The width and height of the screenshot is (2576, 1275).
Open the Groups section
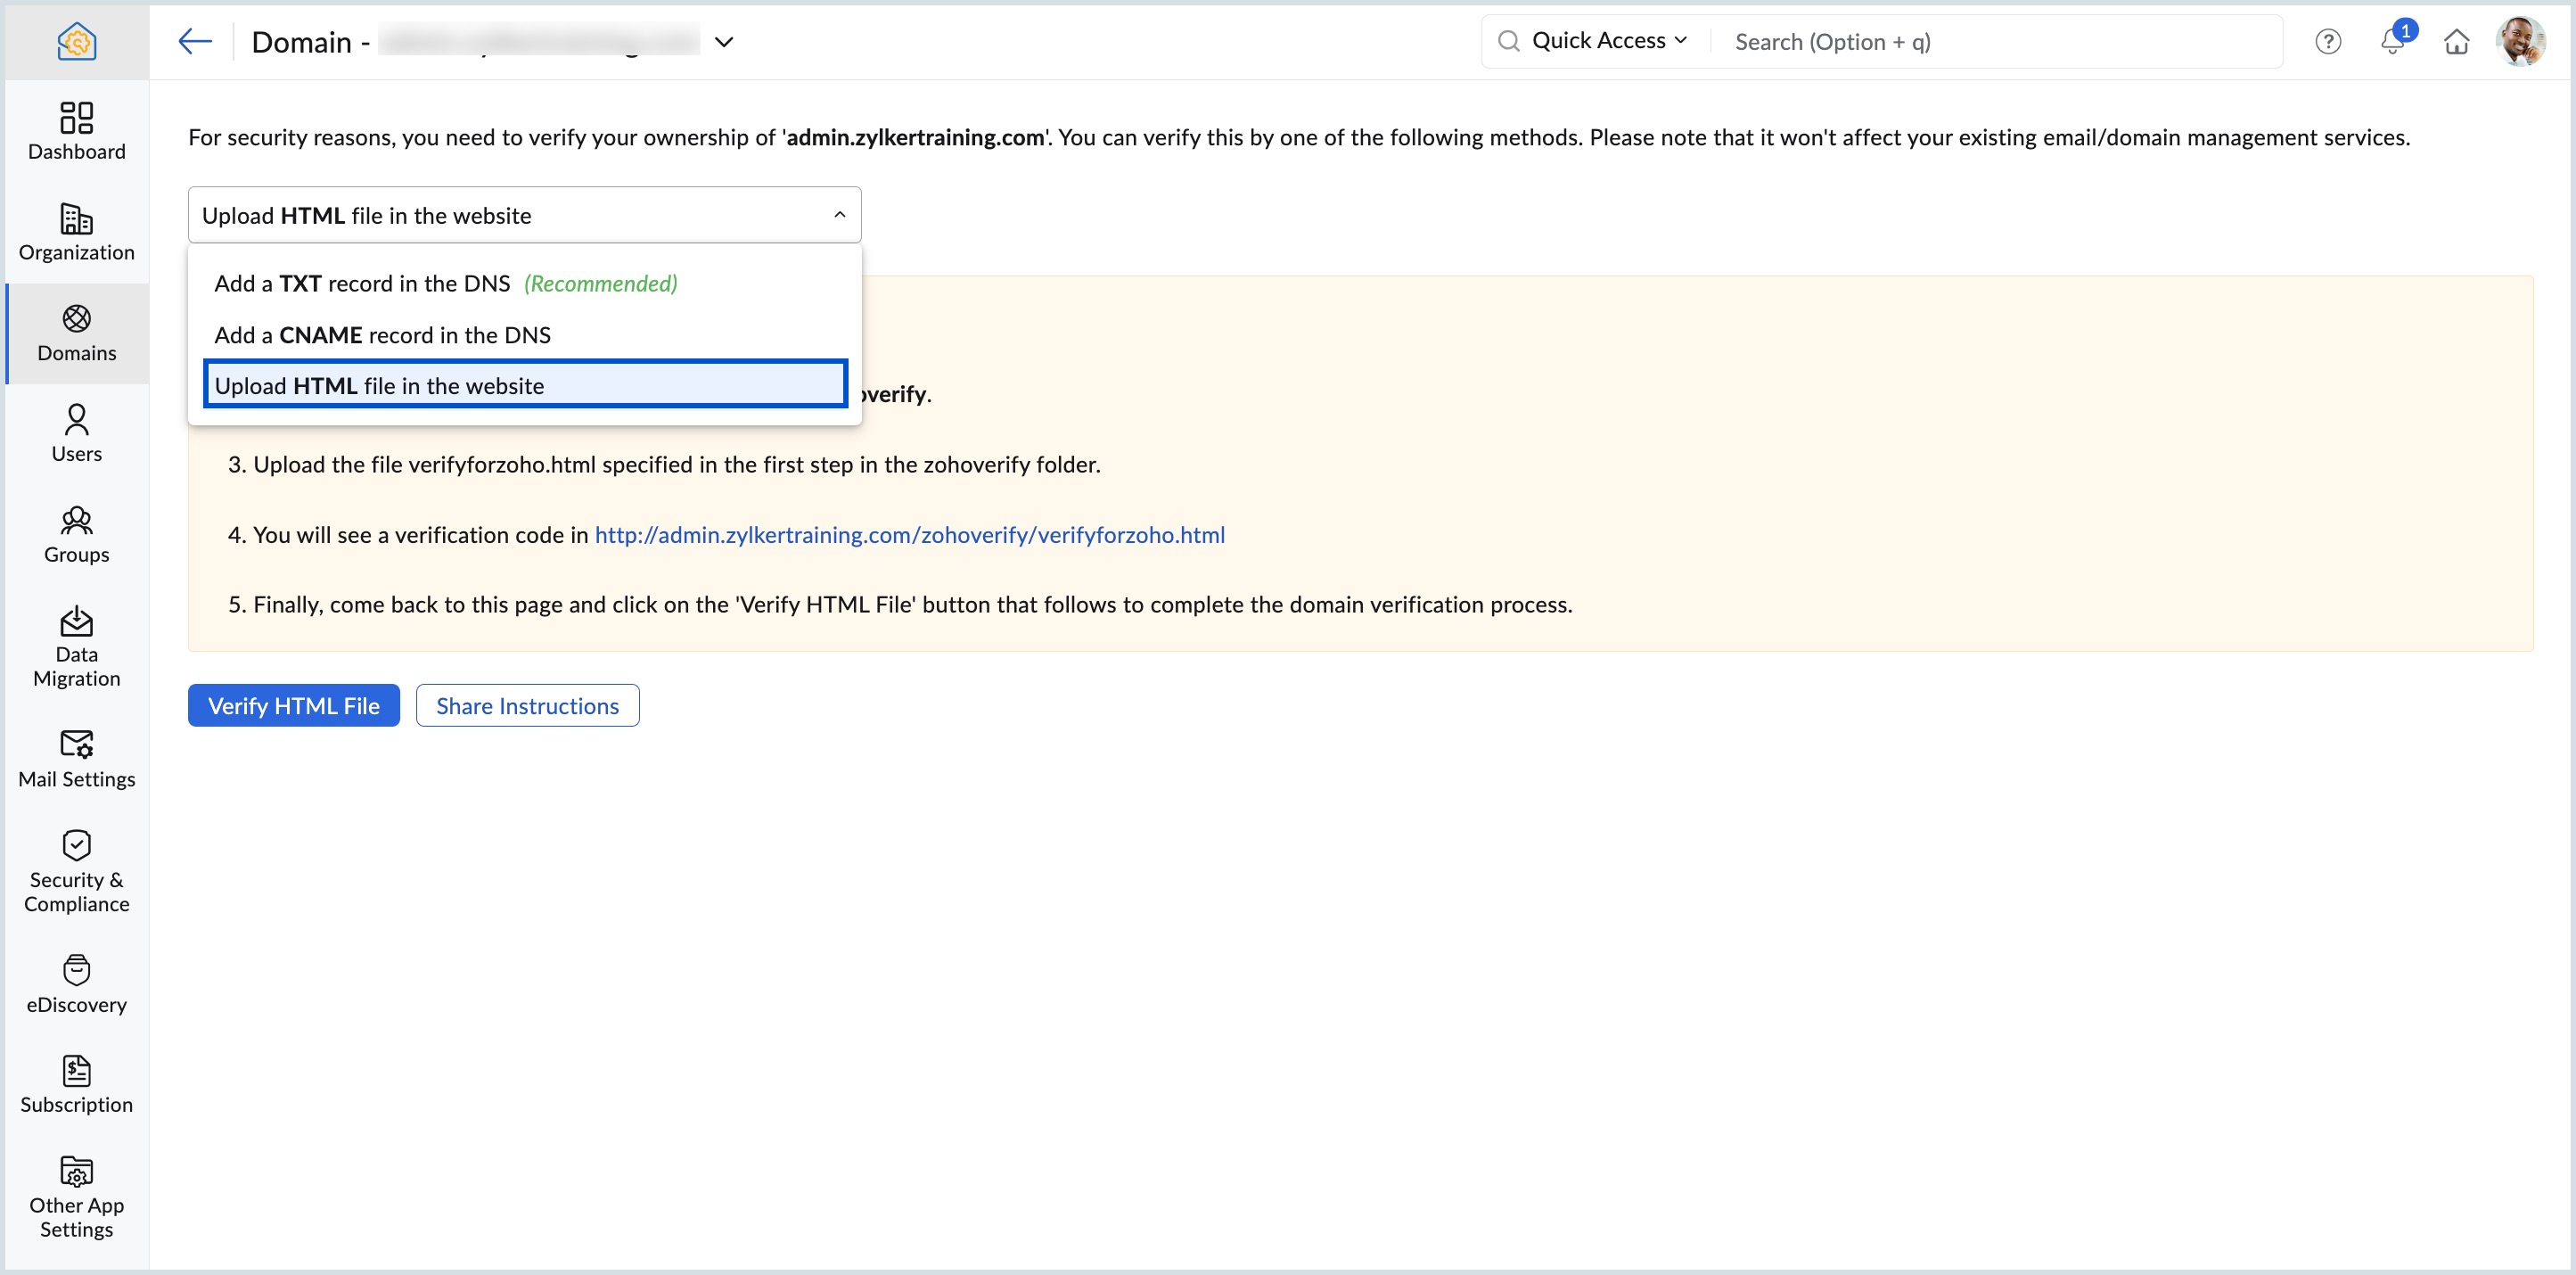76,534
